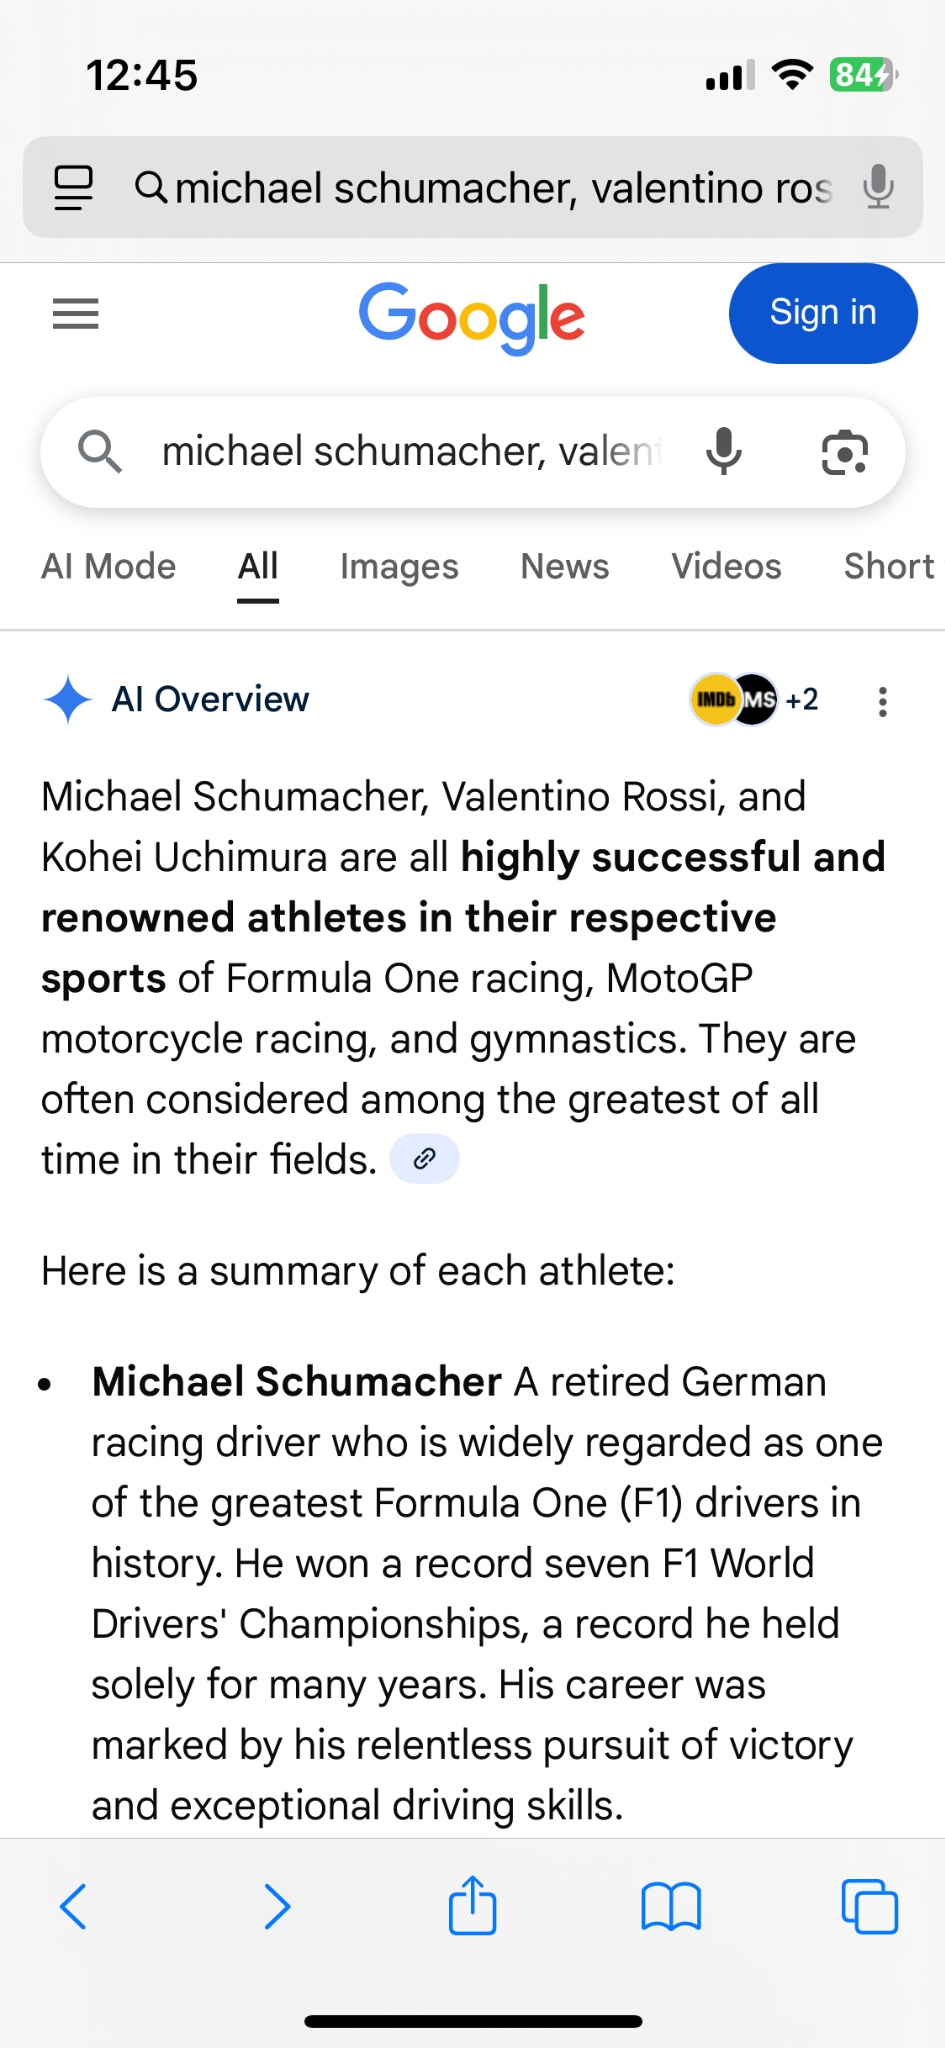This screenshot has height=2048, width=945.
Task: Open the Google hamburger menu
Action: coord(76,314)
